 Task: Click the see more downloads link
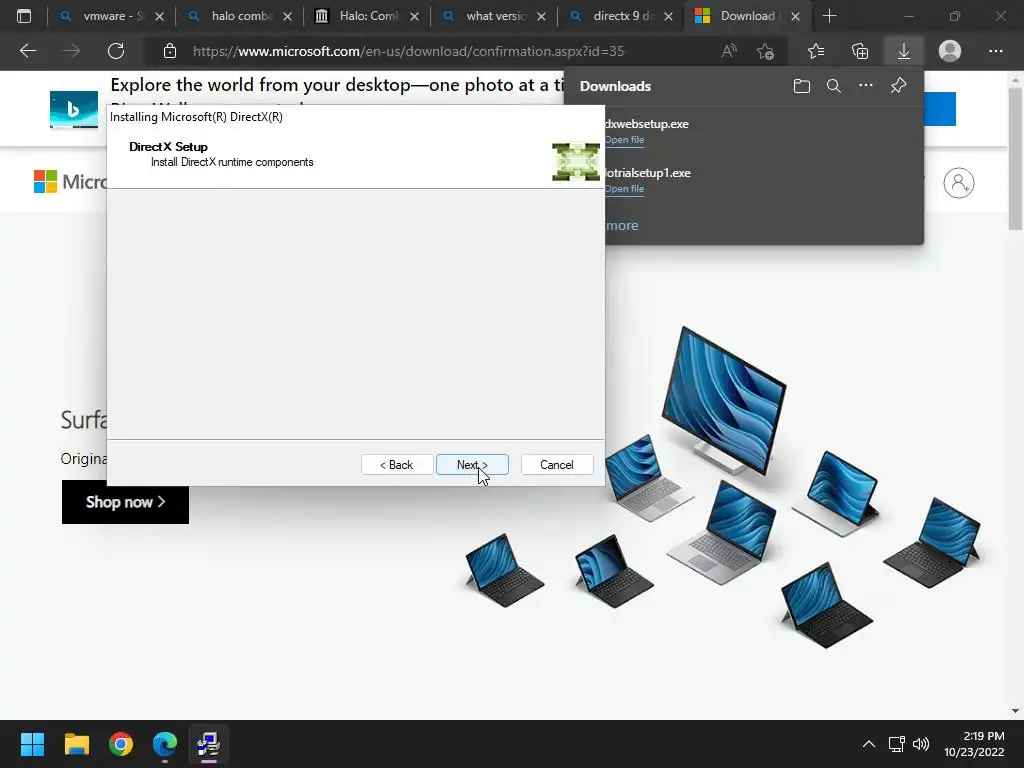pos(621,225)
